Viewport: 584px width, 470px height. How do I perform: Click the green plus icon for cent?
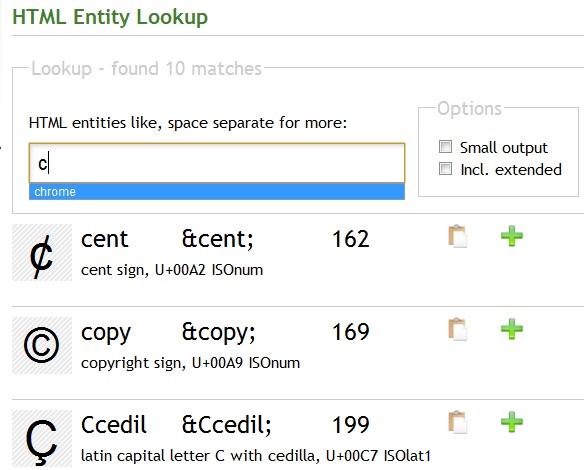[512, 236]
